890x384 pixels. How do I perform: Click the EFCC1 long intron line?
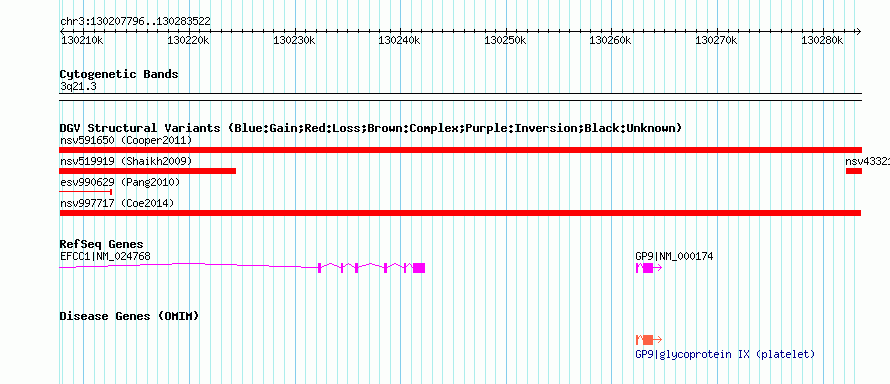click(x=188, y=265)
